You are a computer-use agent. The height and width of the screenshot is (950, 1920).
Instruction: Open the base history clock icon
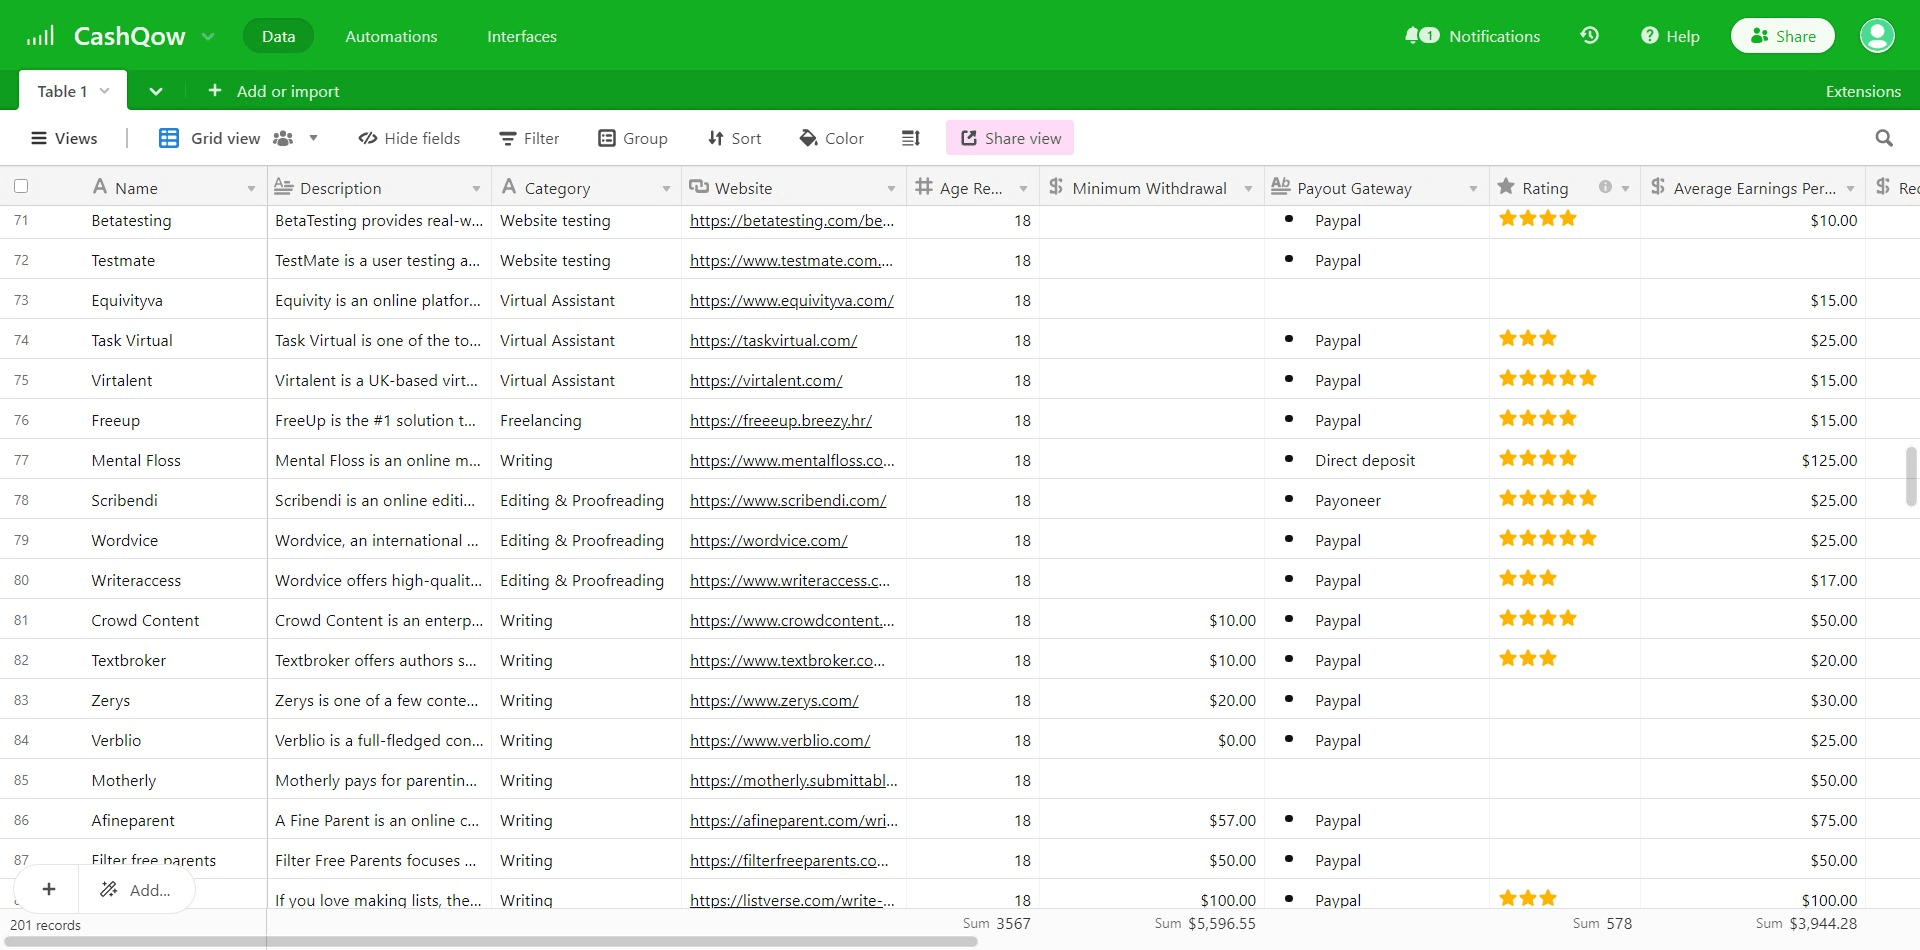click(x=1589, y=36)
